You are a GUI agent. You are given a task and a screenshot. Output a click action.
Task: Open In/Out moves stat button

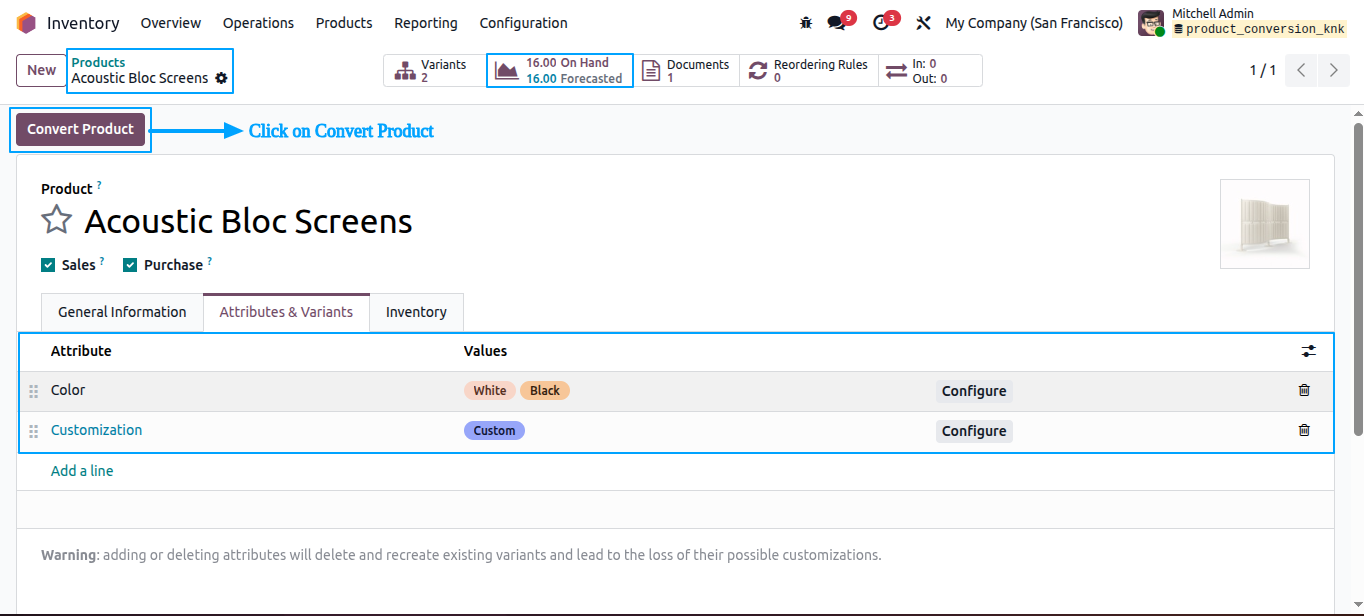930,71
